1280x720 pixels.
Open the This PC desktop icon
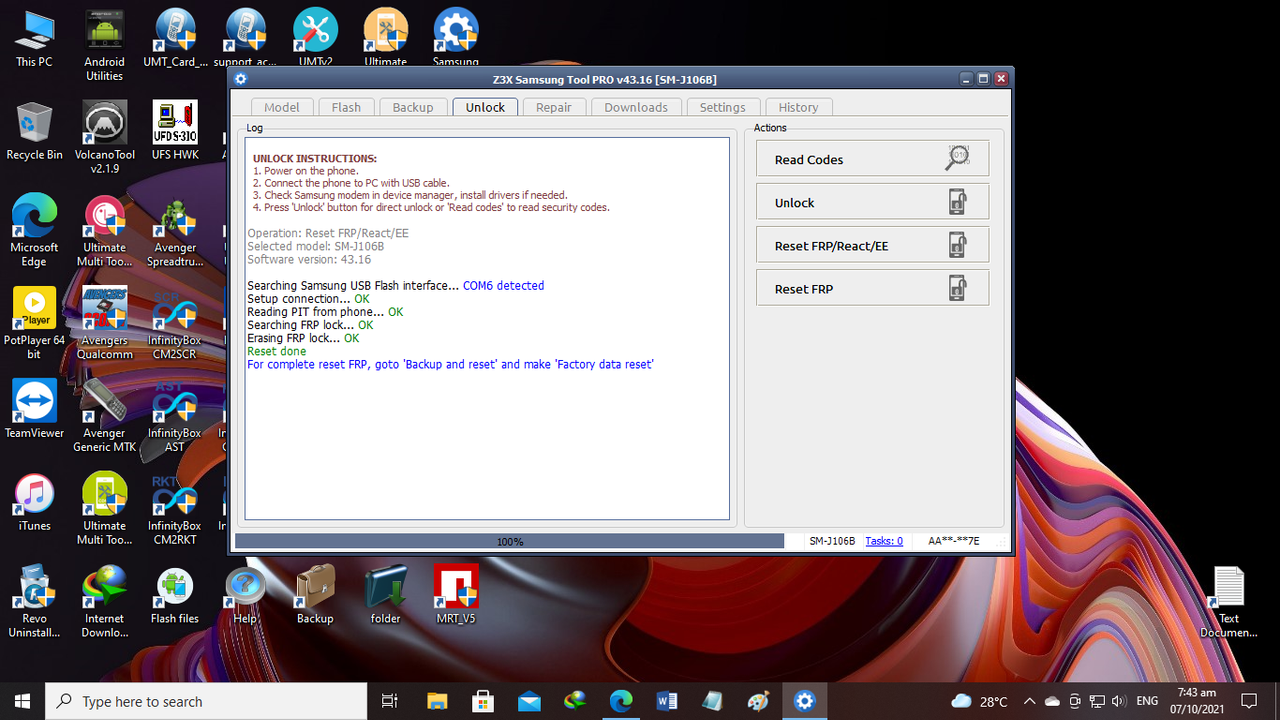coord(34,39)
